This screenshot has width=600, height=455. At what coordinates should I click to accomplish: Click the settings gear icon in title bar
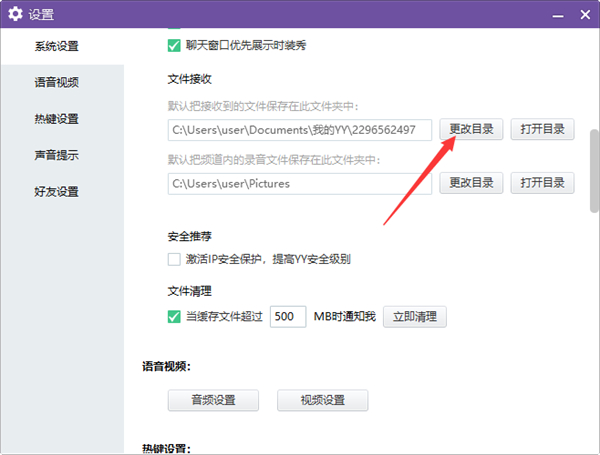[15, 14]
